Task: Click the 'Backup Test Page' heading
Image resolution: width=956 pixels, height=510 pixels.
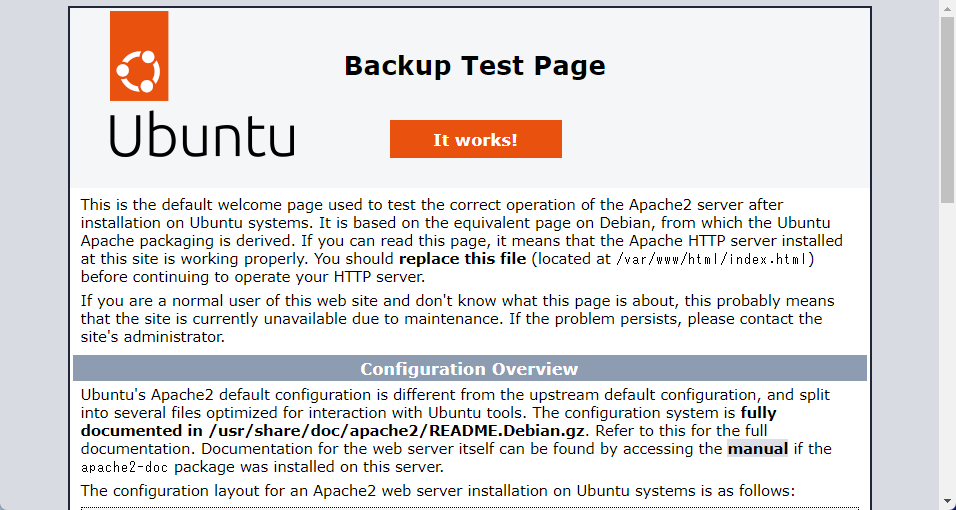Action: click(475, 66)
